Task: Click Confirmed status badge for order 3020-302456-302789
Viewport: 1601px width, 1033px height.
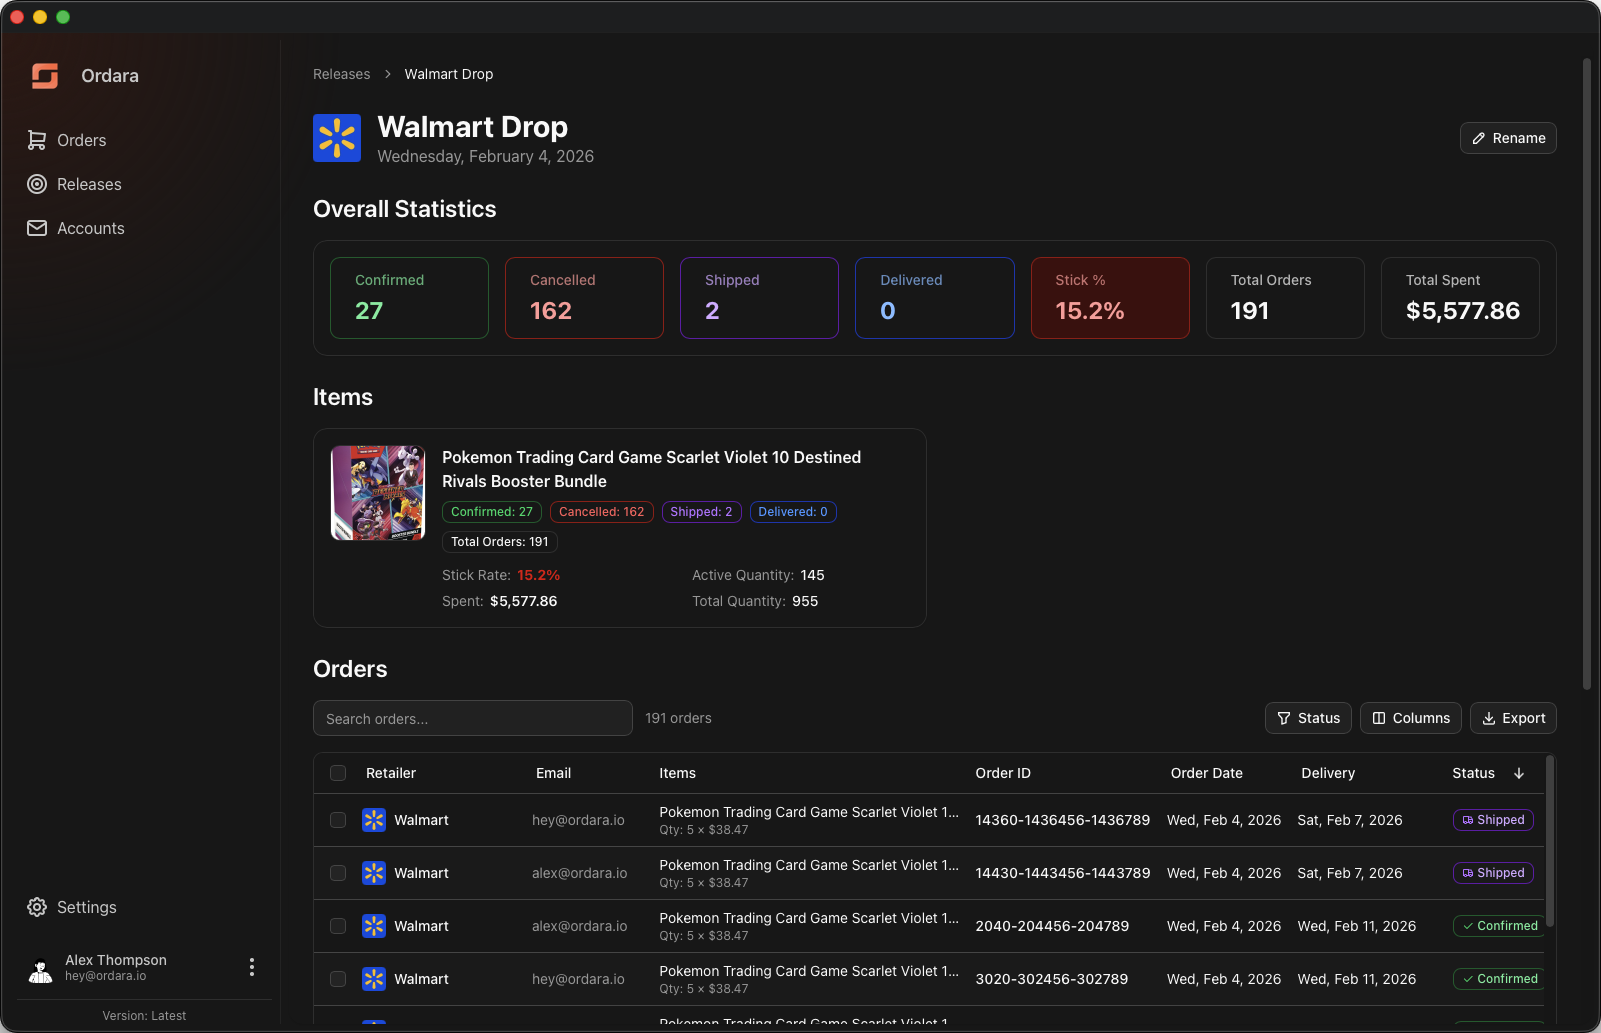Action: (x=1499, y=979)
